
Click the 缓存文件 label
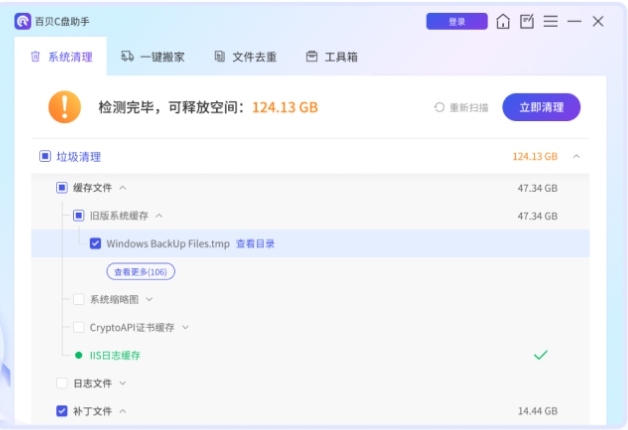(x=93, y=187)
